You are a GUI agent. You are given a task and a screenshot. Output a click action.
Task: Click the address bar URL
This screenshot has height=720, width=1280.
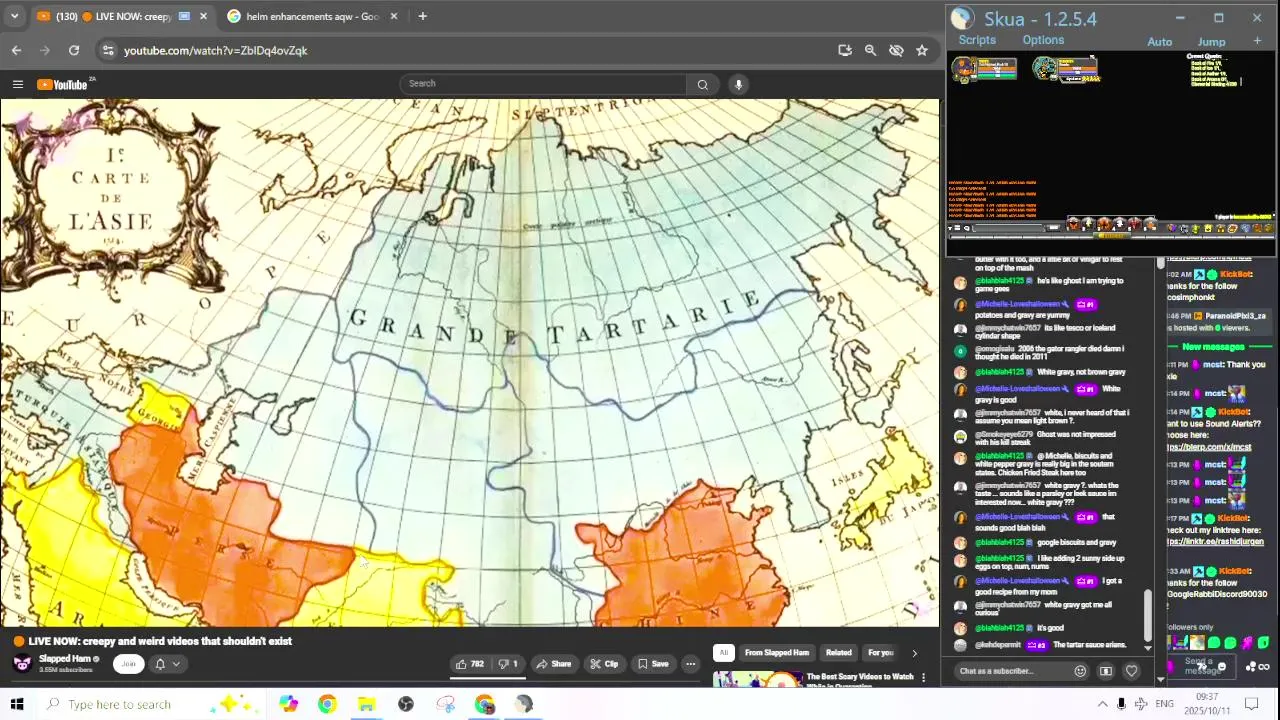(215, 50)
